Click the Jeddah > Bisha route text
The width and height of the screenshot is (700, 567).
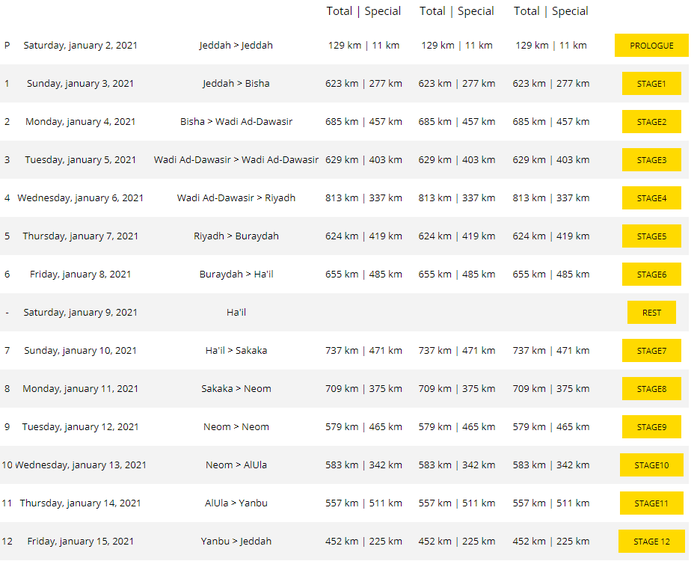pyautogui.click(x=236, y=84)
